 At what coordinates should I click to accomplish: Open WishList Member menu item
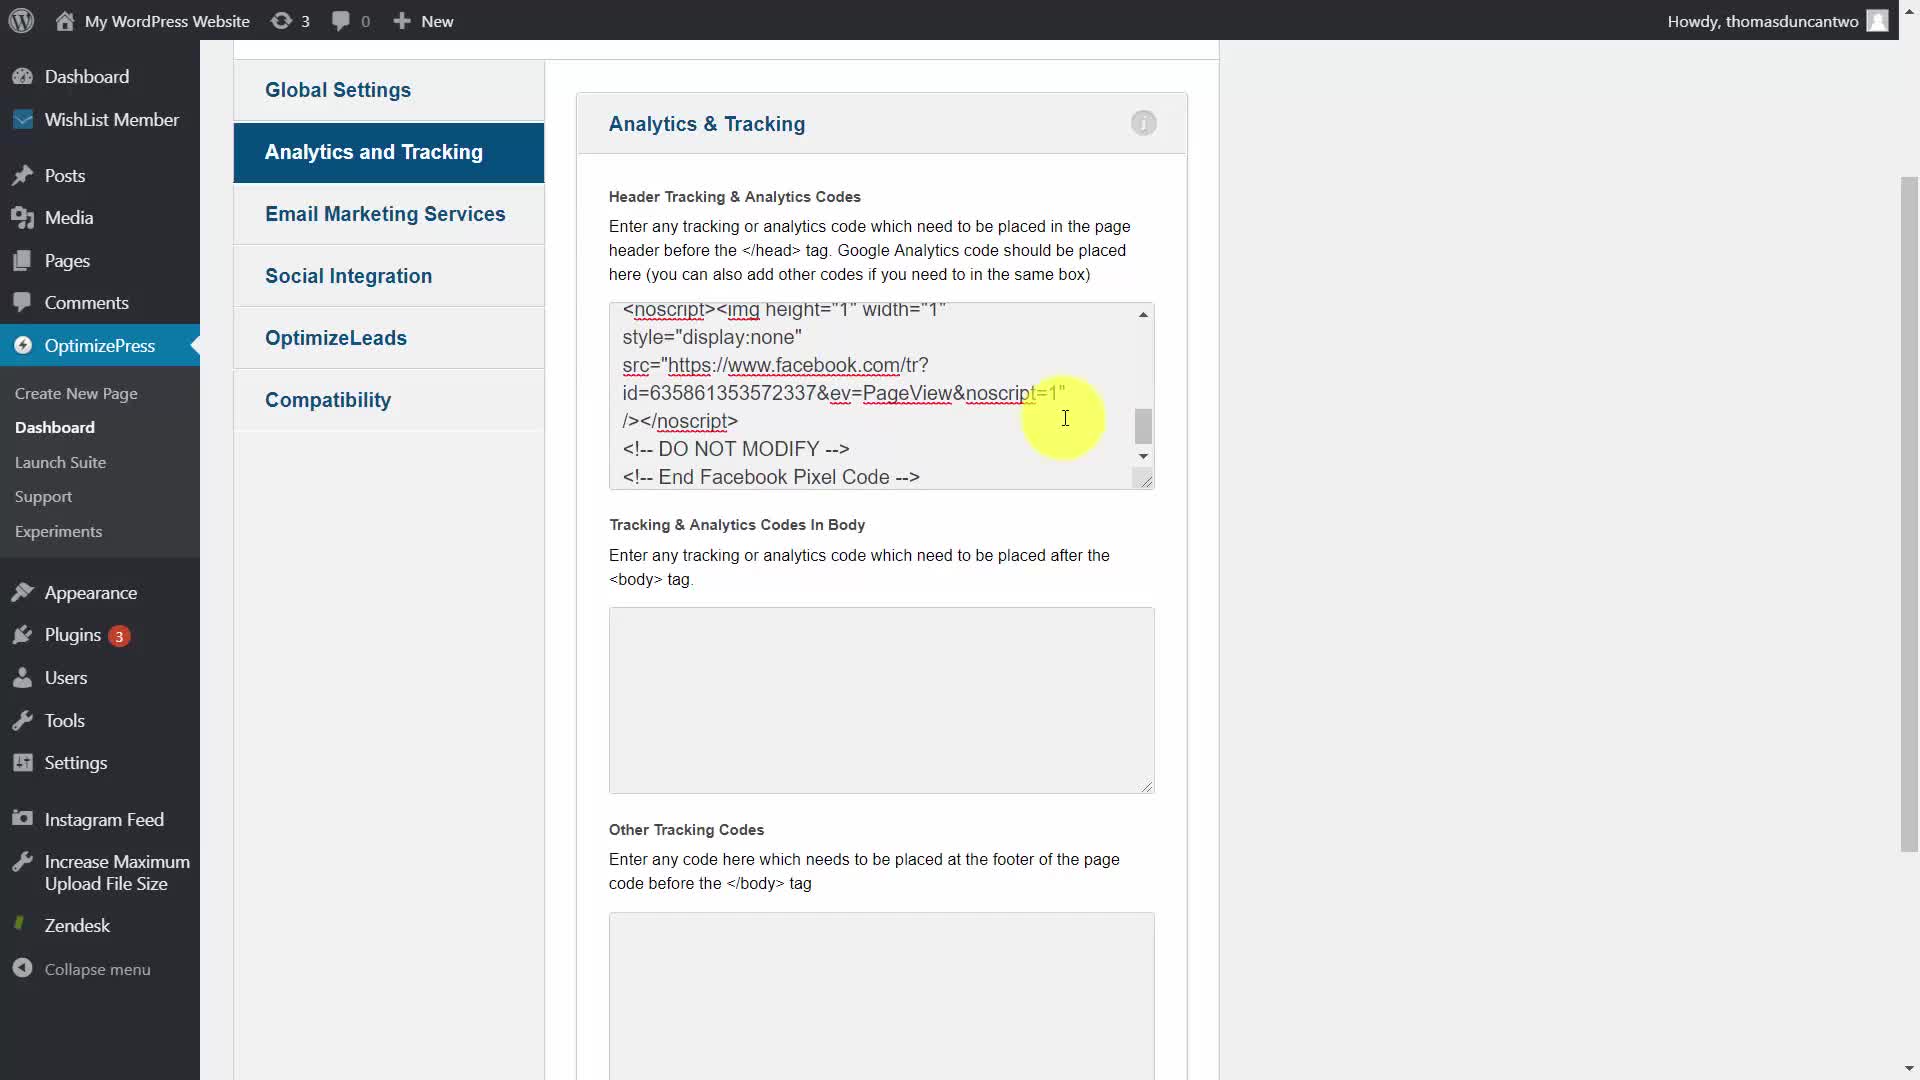111,120
